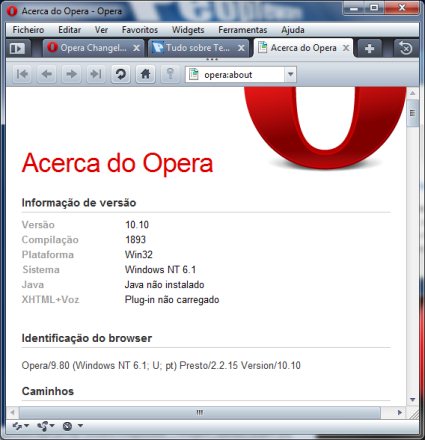This screenshot has height=440, width=425.
Task: Open the Ver menu
Action: tap(101, 30)
